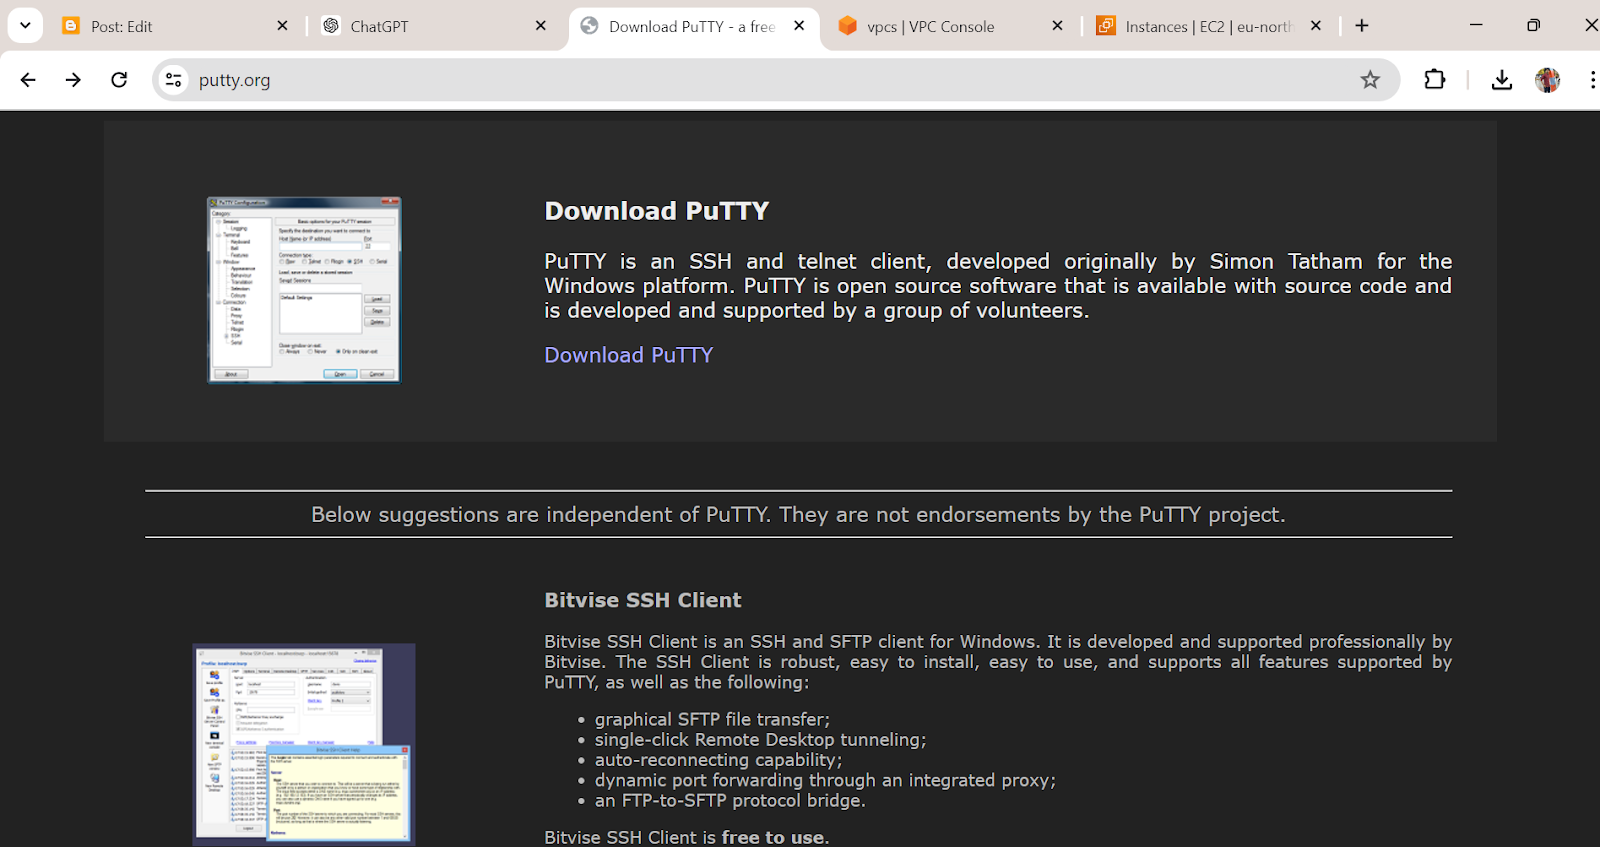Close the vpcs VPC Console tab
The width and height of the screenshot is (1600, 847).
click(x=1058, y=26)
